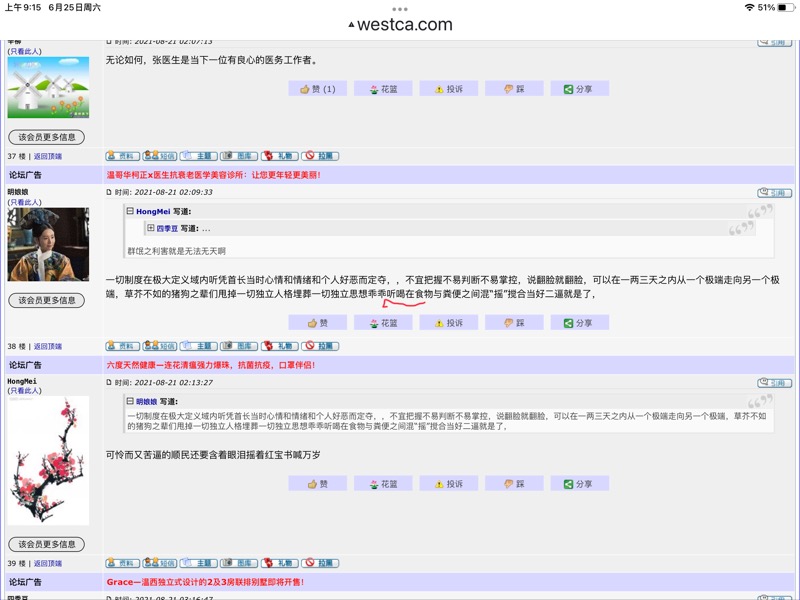The image size is (800, 600).
Task: Share 明娘娘's post via 分享
Action: click(580, 323)
